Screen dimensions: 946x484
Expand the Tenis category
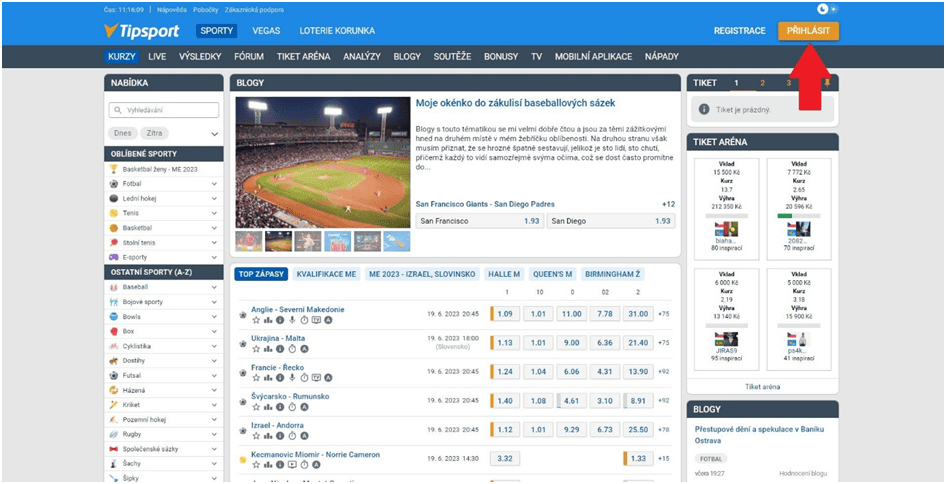pyautogui.click(x=214, y=213)
